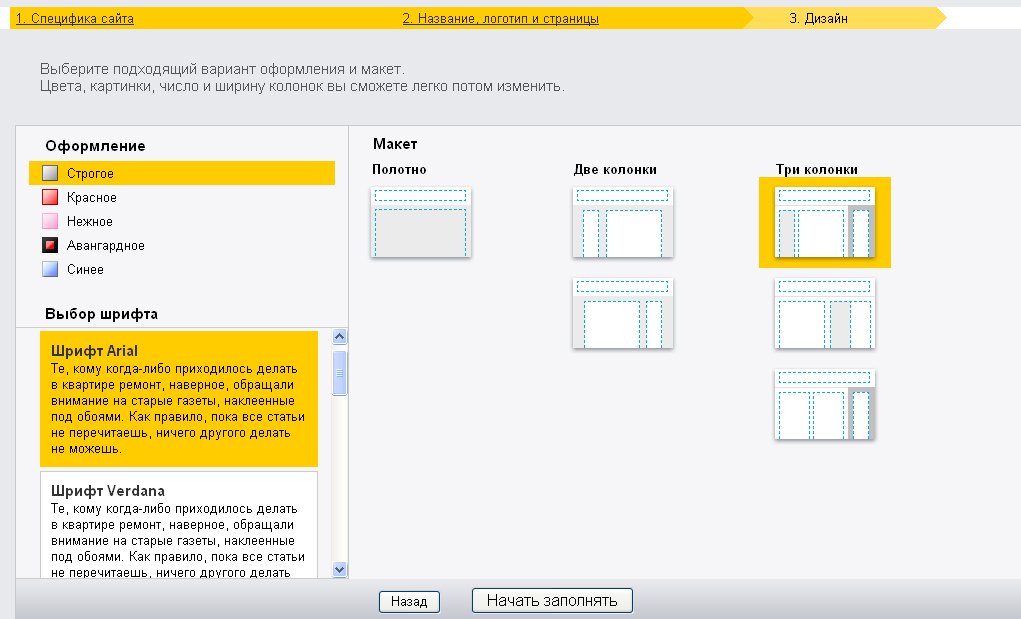Choose the 'Нежное' design style
Viewport: 1021px width, 619px height.
click(x=89, y=221)
